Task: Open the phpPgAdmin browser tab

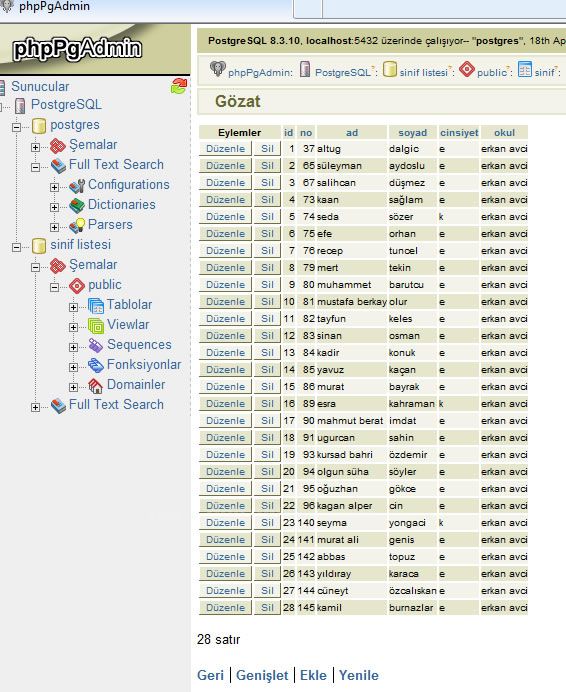Action: click(146, 8)
